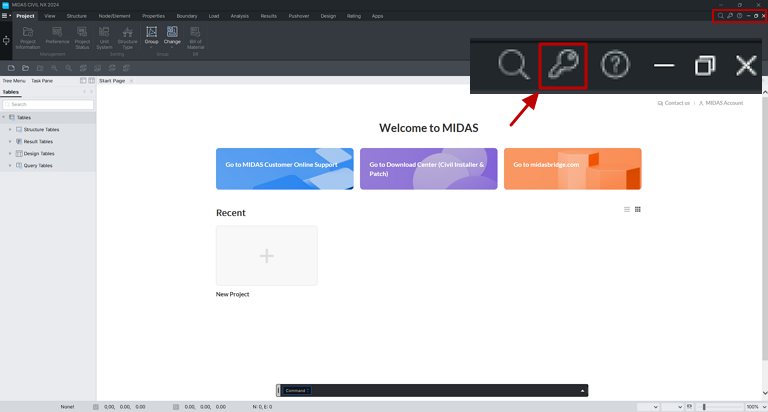Open the Pushover ribbon tab

[x=299, y=16]
